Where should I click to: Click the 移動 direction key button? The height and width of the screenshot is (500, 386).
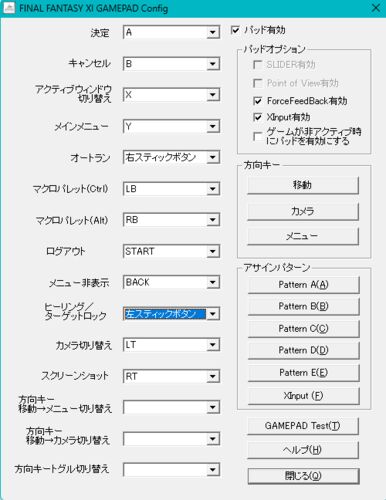303,185
